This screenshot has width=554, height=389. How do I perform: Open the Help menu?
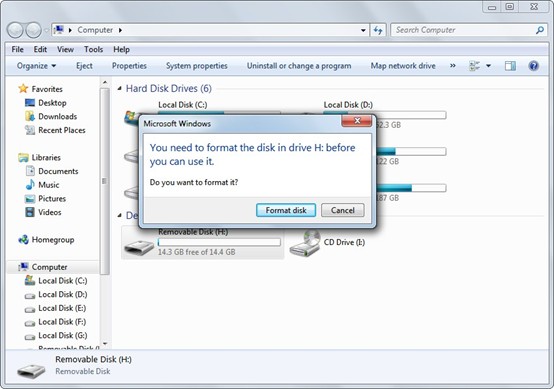coord(121,49)
